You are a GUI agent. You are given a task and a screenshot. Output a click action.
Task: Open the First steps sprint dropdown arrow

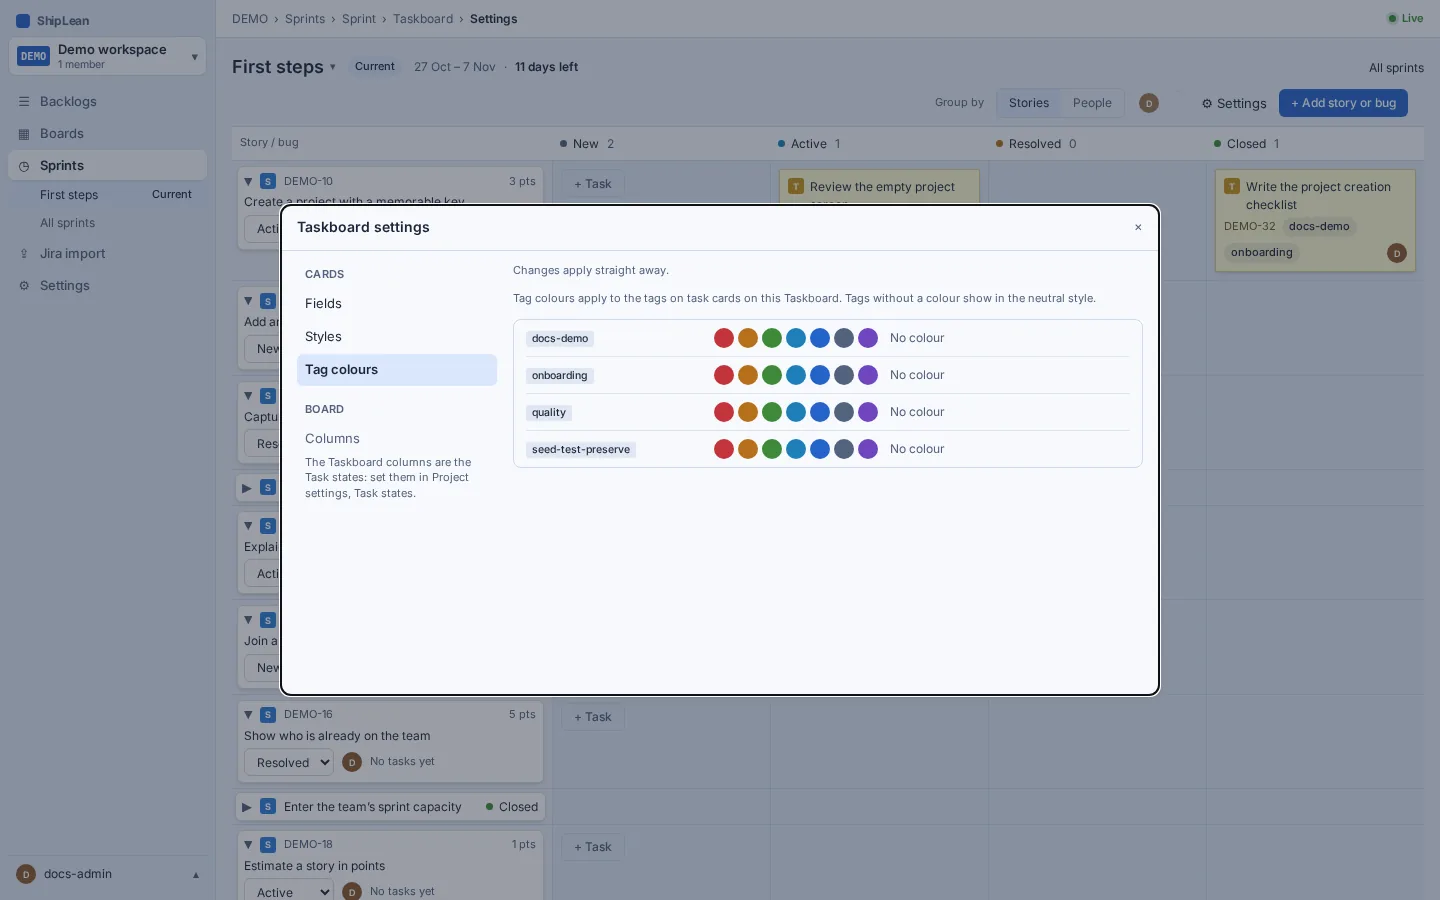pyautogui.click(x=333, y=67)
